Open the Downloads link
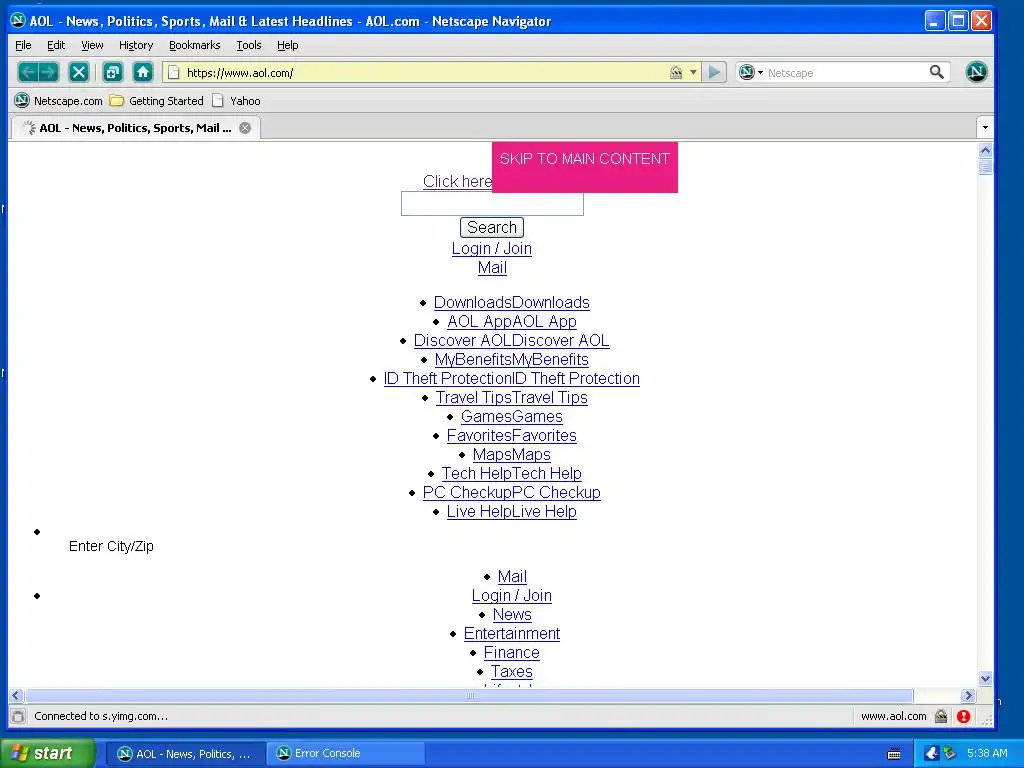 tap(511, 302)
